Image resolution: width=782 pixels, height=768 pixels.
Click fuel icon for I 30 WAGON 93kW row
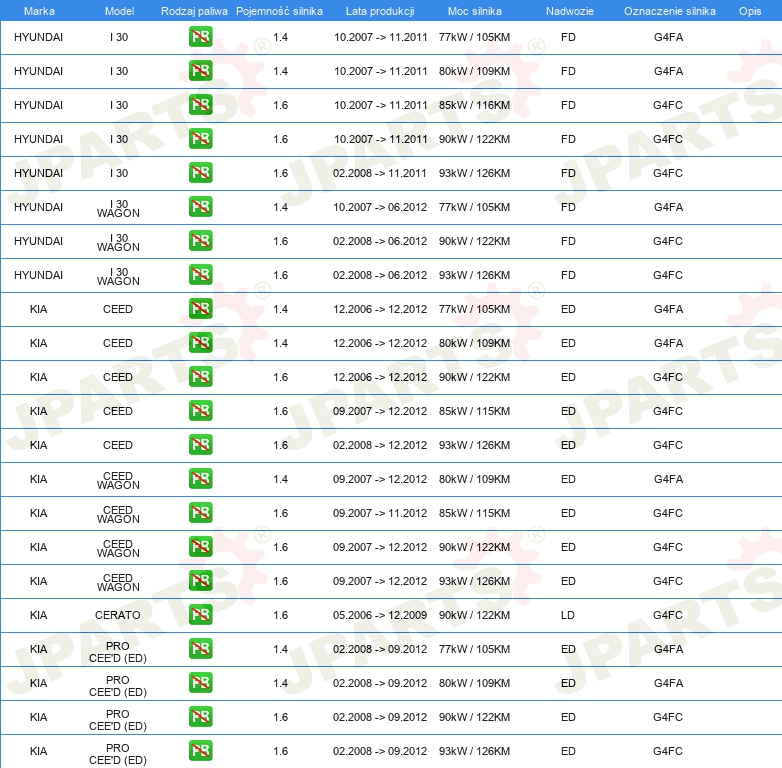(x=200, y=275)
